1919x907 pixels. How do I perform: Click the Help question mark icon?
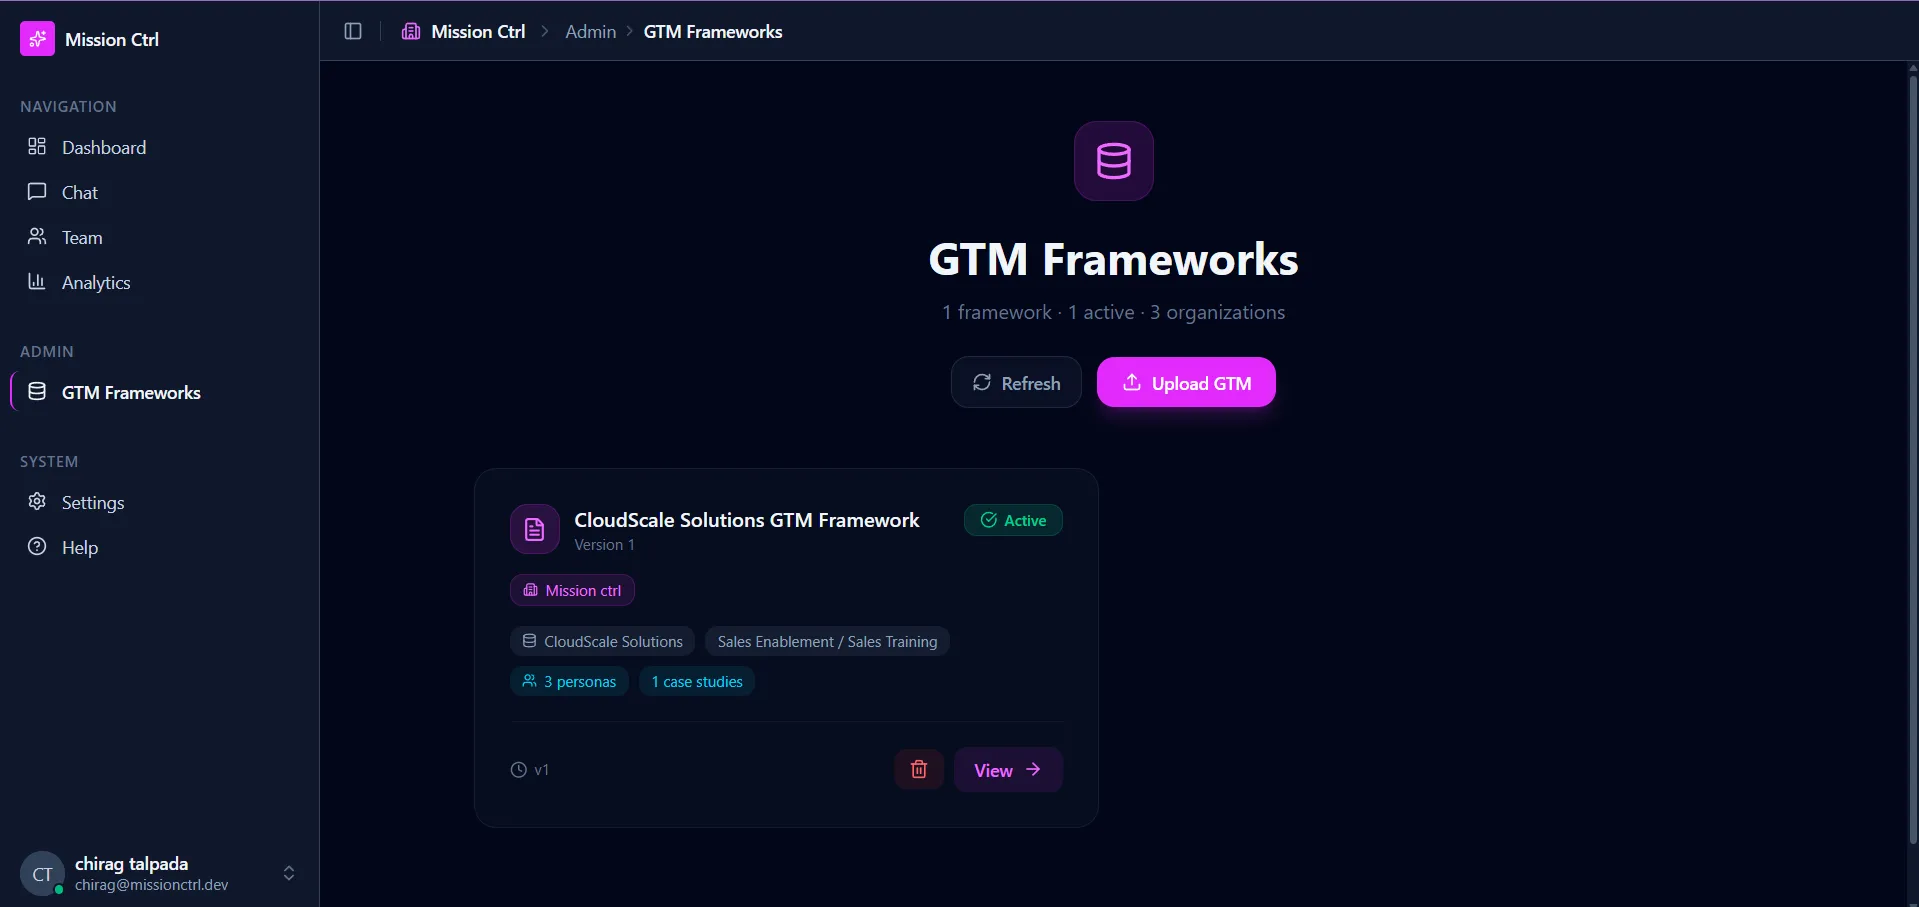point(36,546)
